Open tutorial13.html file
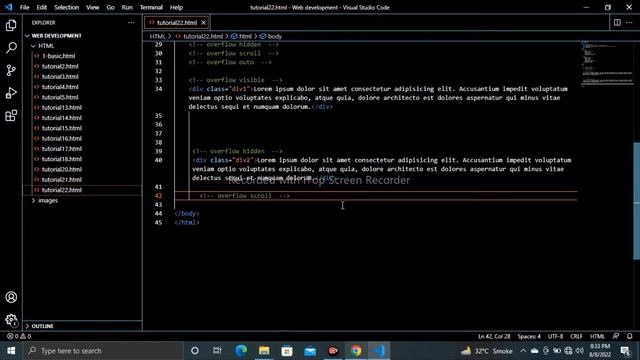This screenshot has height=360, width=640. coord(62,107)
